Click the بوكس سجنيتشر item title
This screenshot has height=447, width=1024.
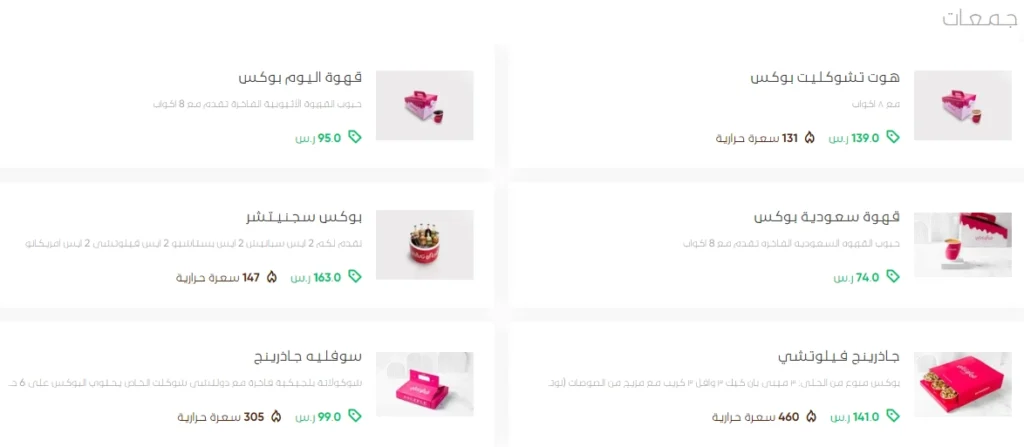point(304,217)
